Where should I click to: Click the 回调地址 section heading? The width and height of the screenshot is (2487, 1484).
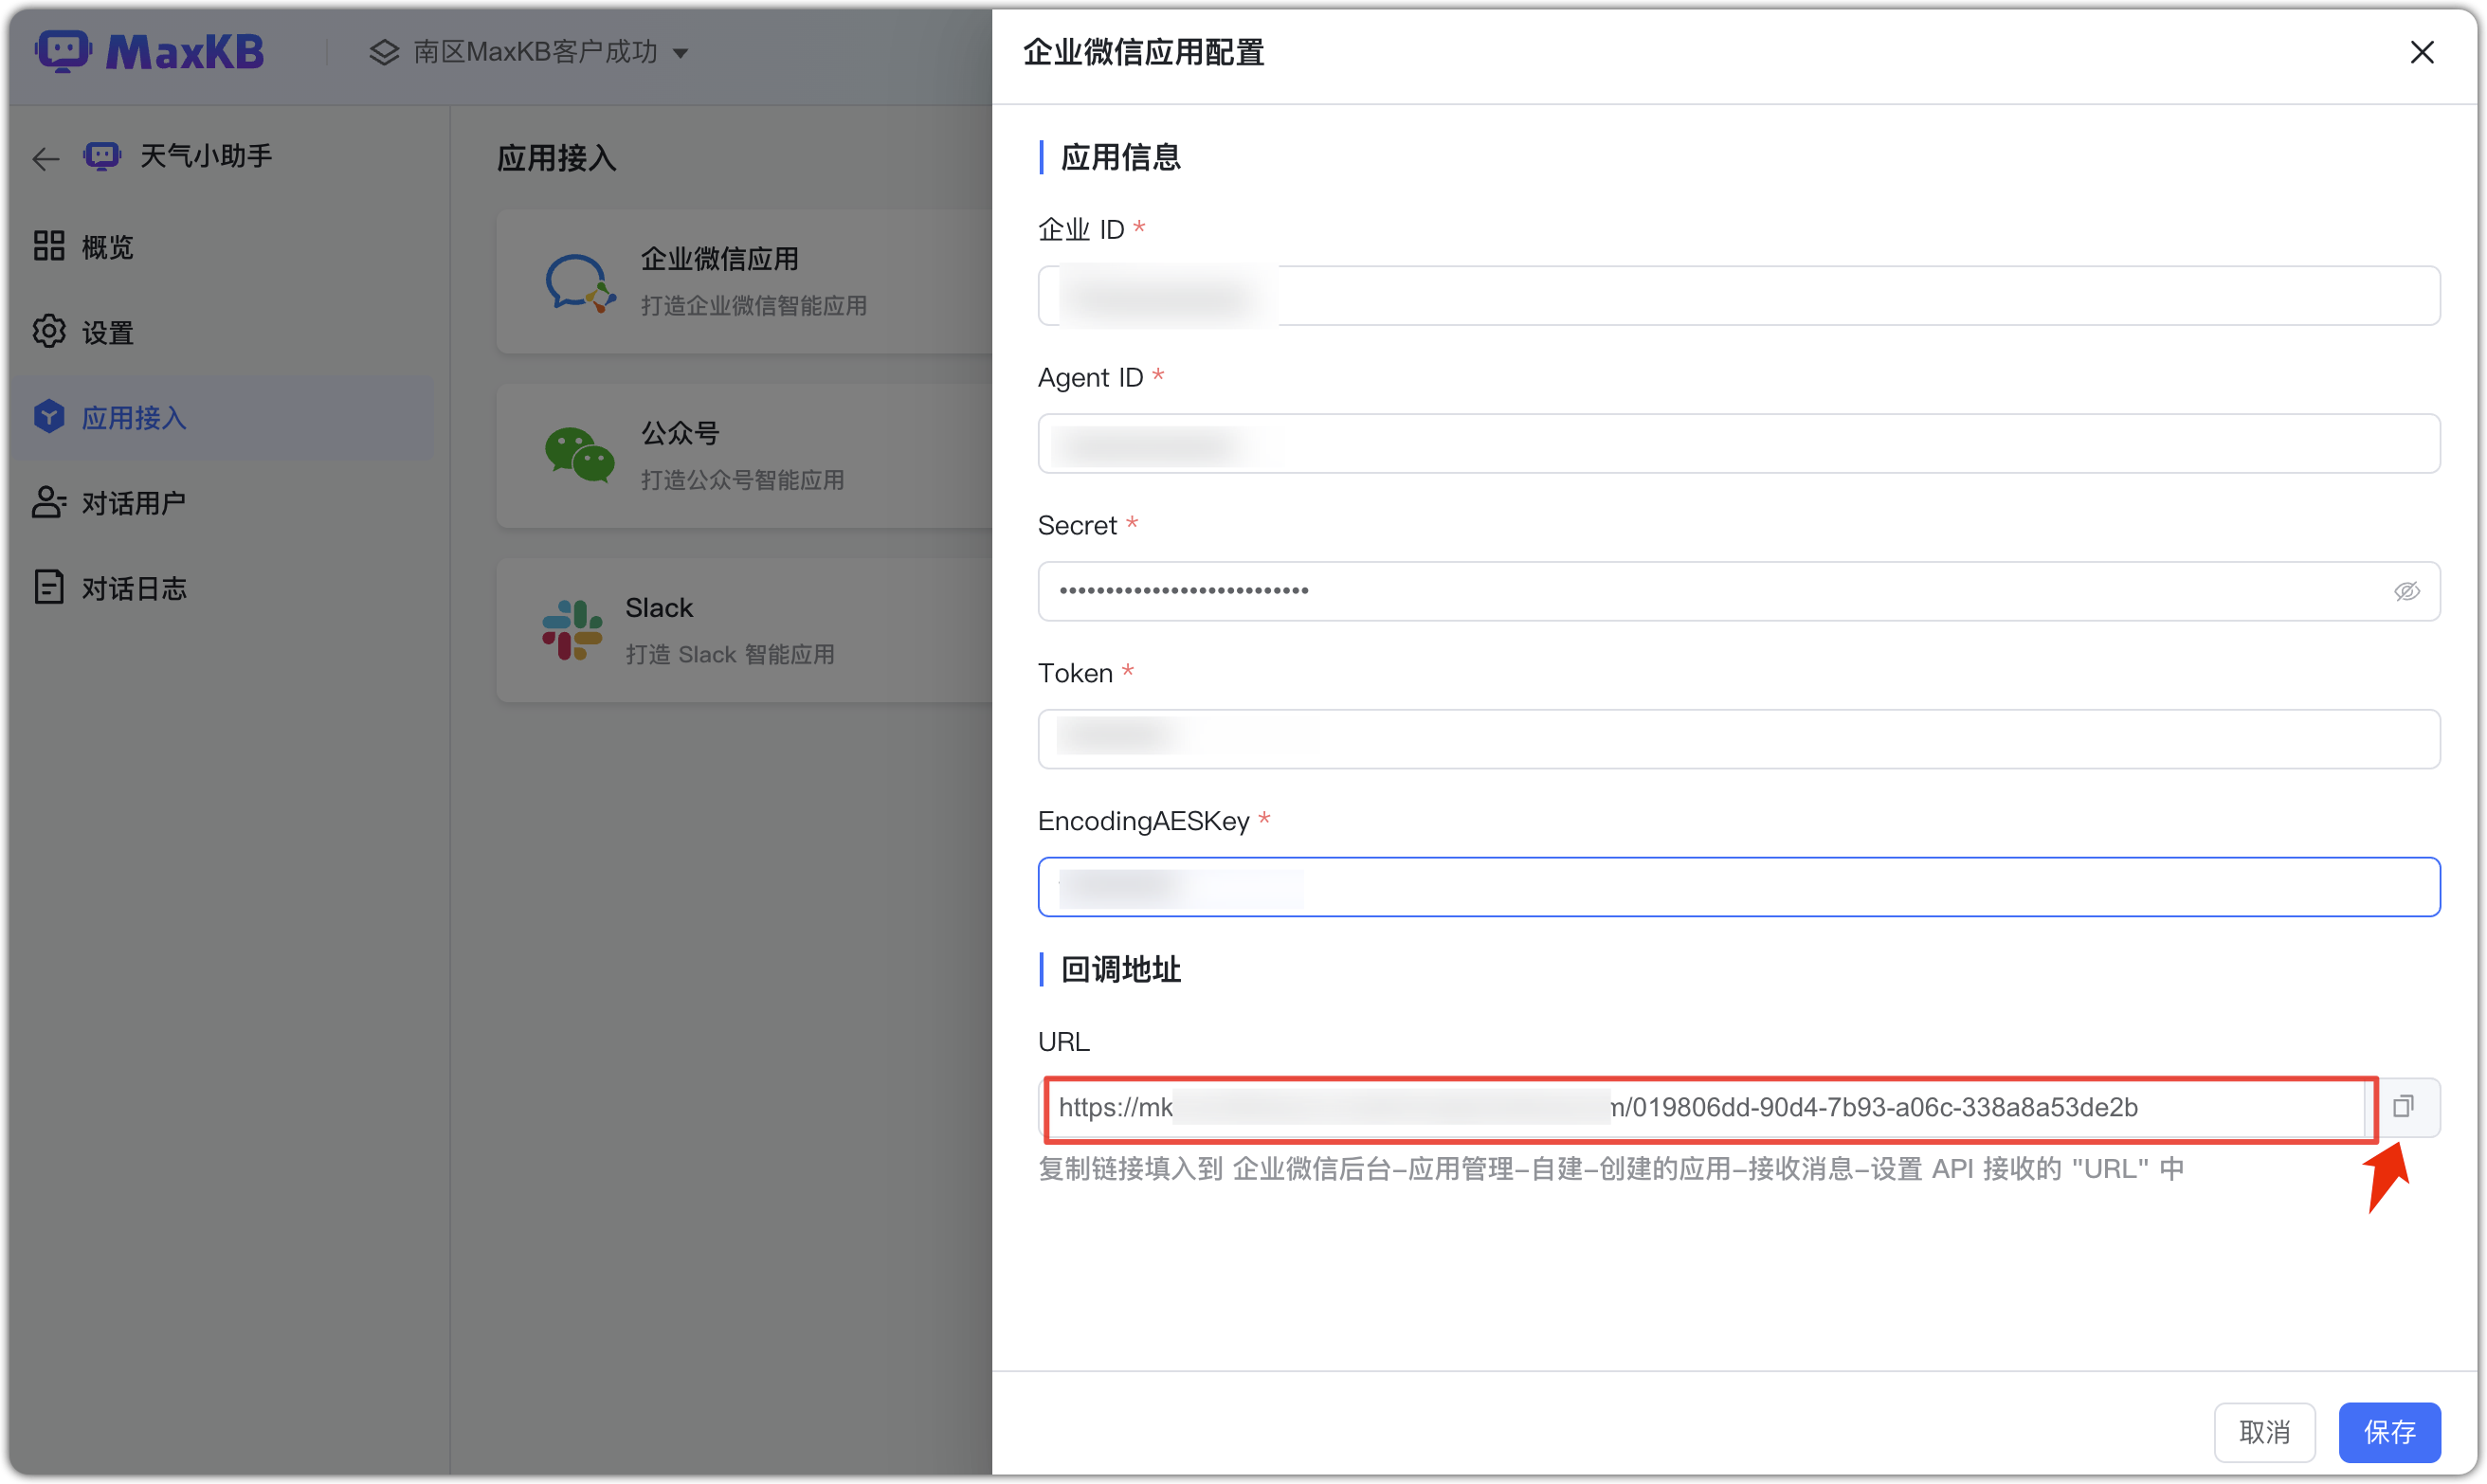point(1120,970)
